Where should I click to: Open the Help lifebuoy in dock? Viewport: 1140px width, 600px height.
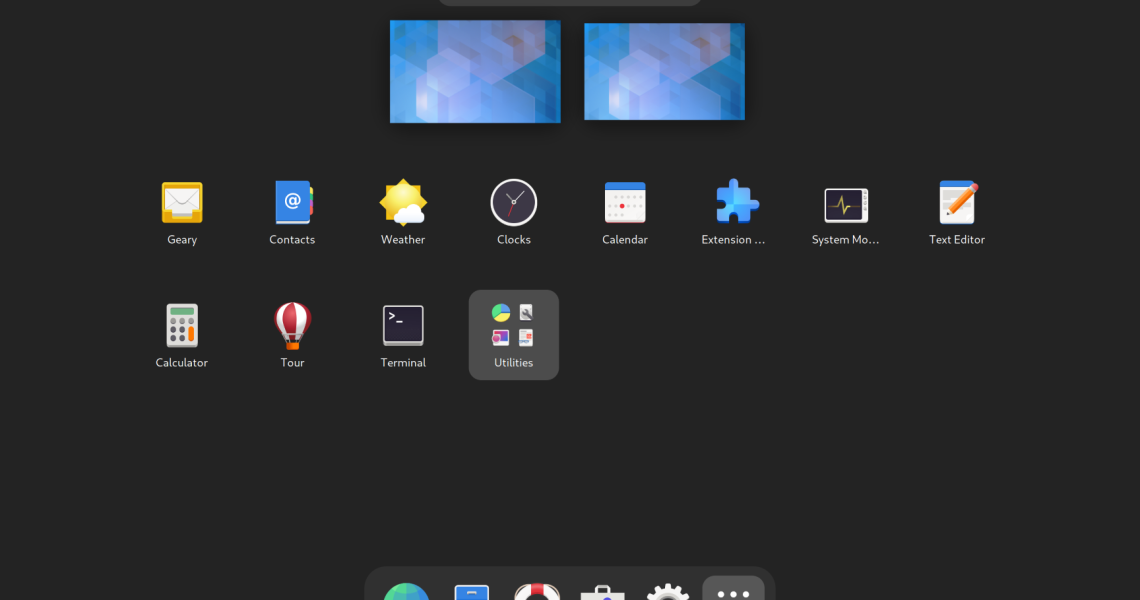tap(537, 591)
